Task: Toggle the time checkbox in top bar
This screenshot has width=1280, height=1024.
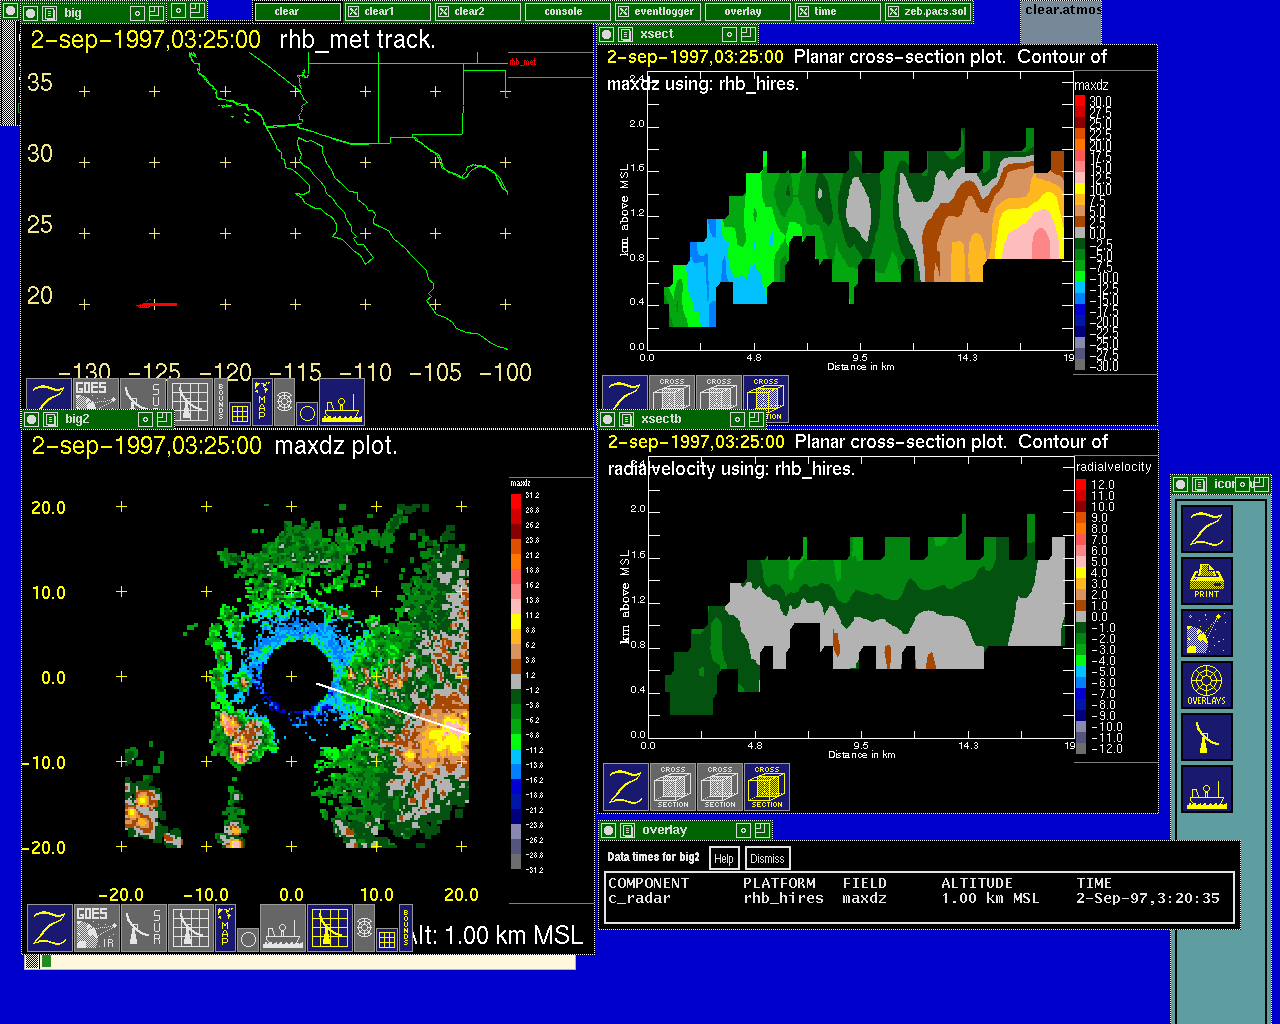Action: pyautogui.click(x=803, y=12)
